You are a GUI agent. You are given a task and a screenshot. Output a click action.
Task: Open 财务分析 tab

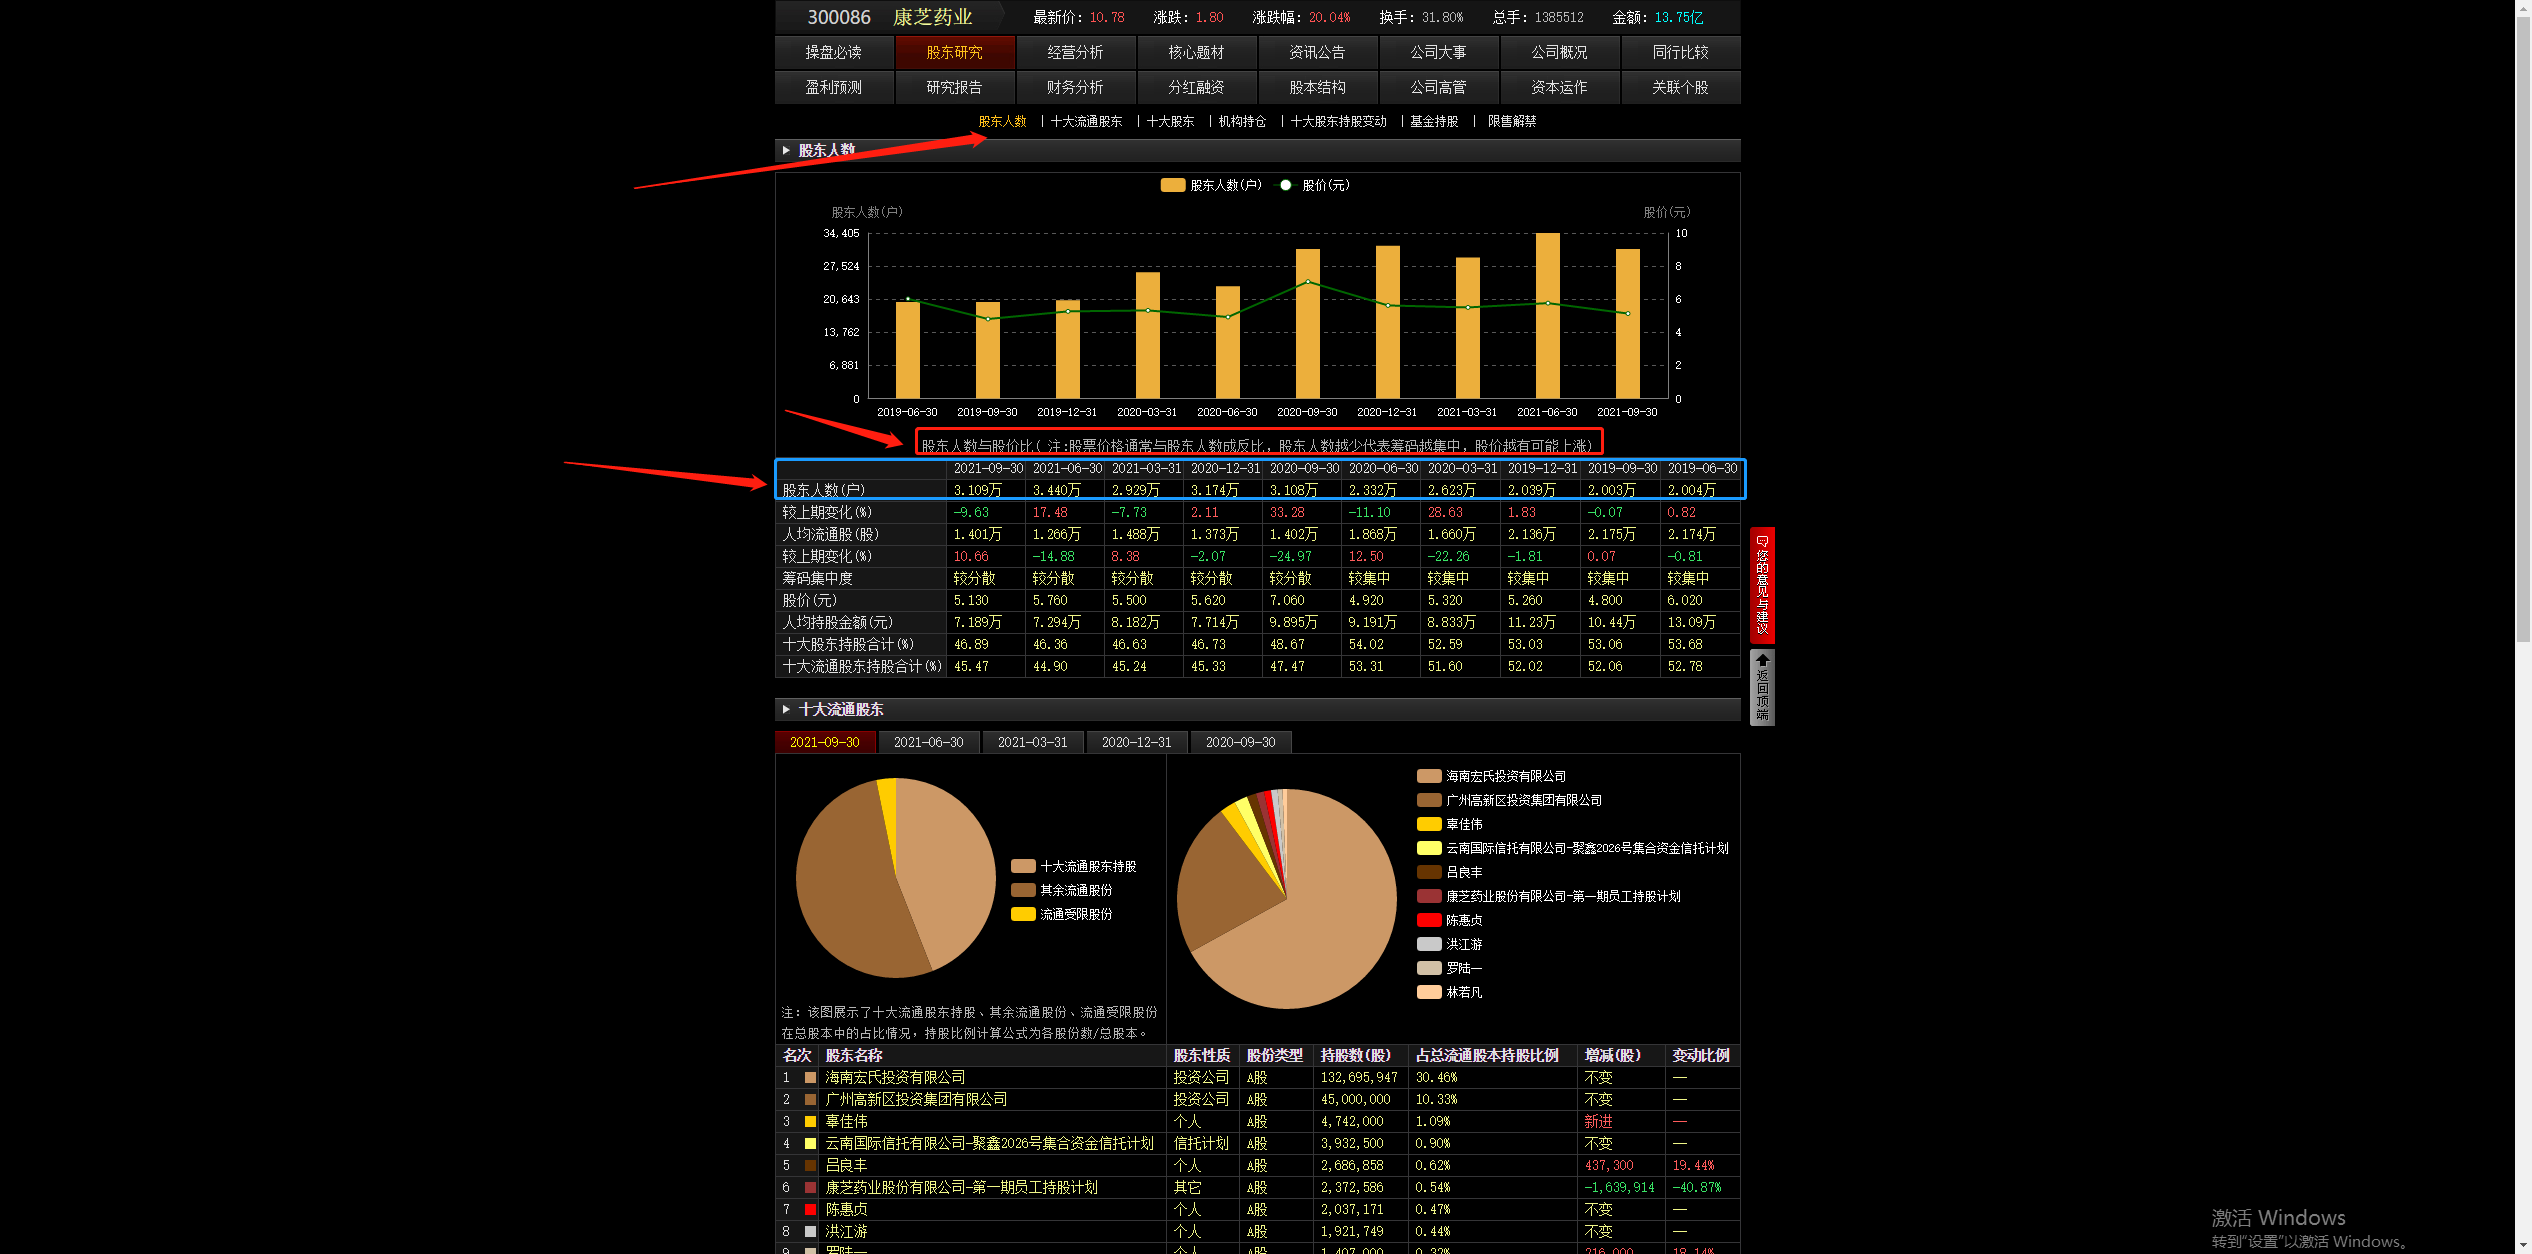(x=1075, y=87)
